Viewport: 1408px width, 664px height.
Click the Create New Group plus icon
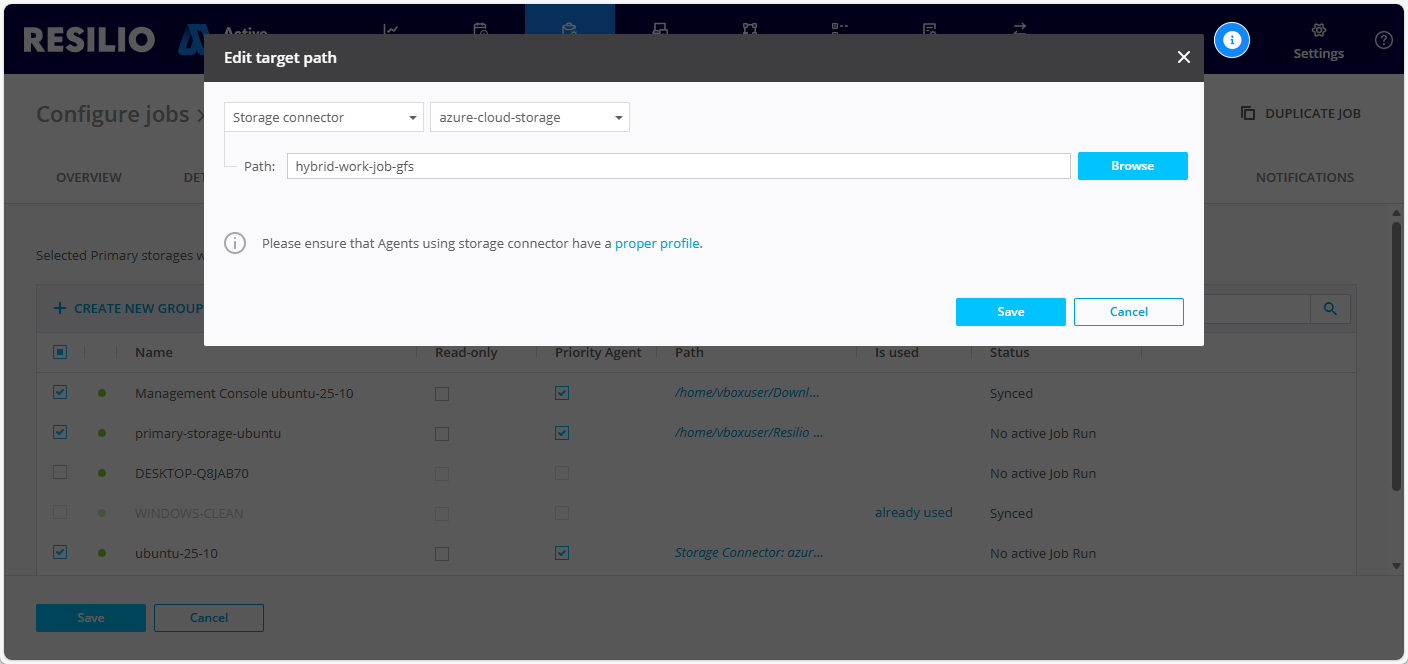60,308
